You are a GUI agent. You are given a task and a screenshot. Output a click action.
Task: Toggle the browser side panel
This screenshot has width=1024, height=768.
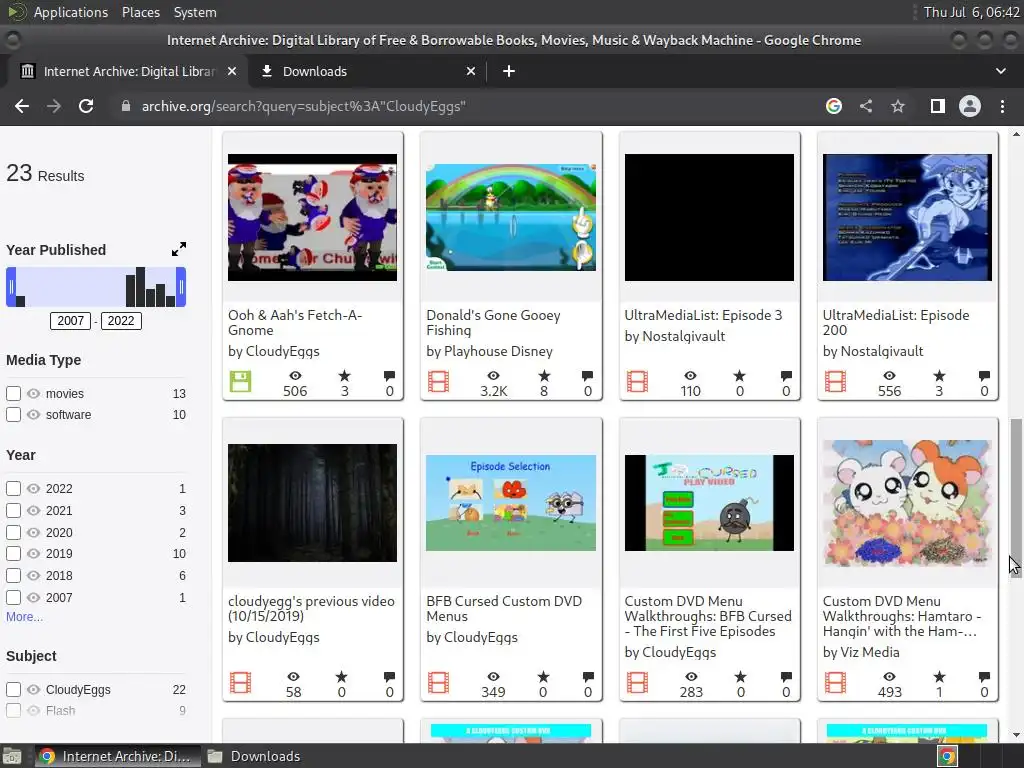938,106
